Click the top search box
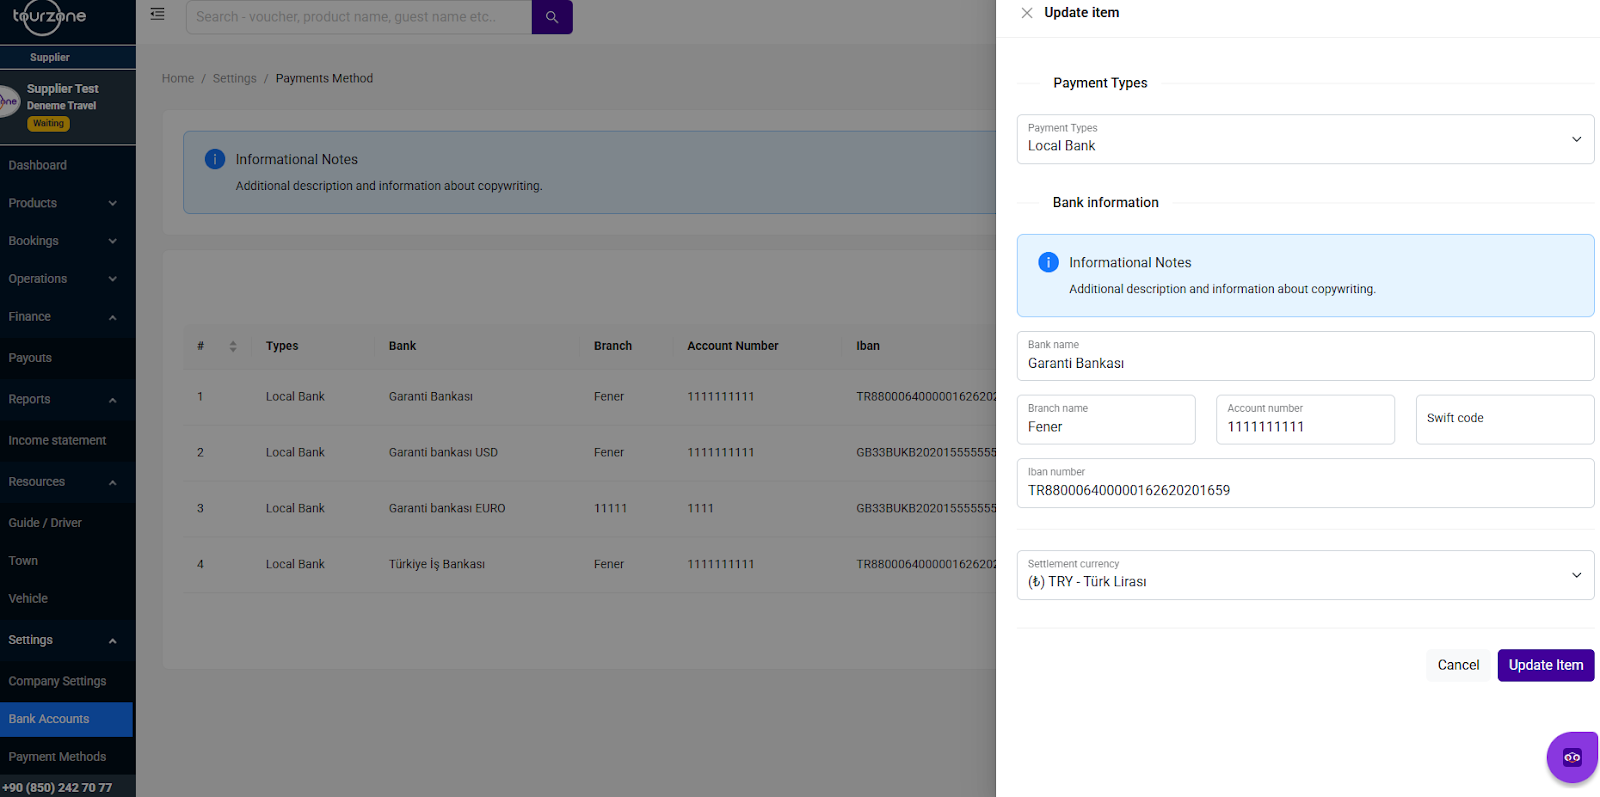The width and height of the screenshot is (1600, 797). point(359,17)
